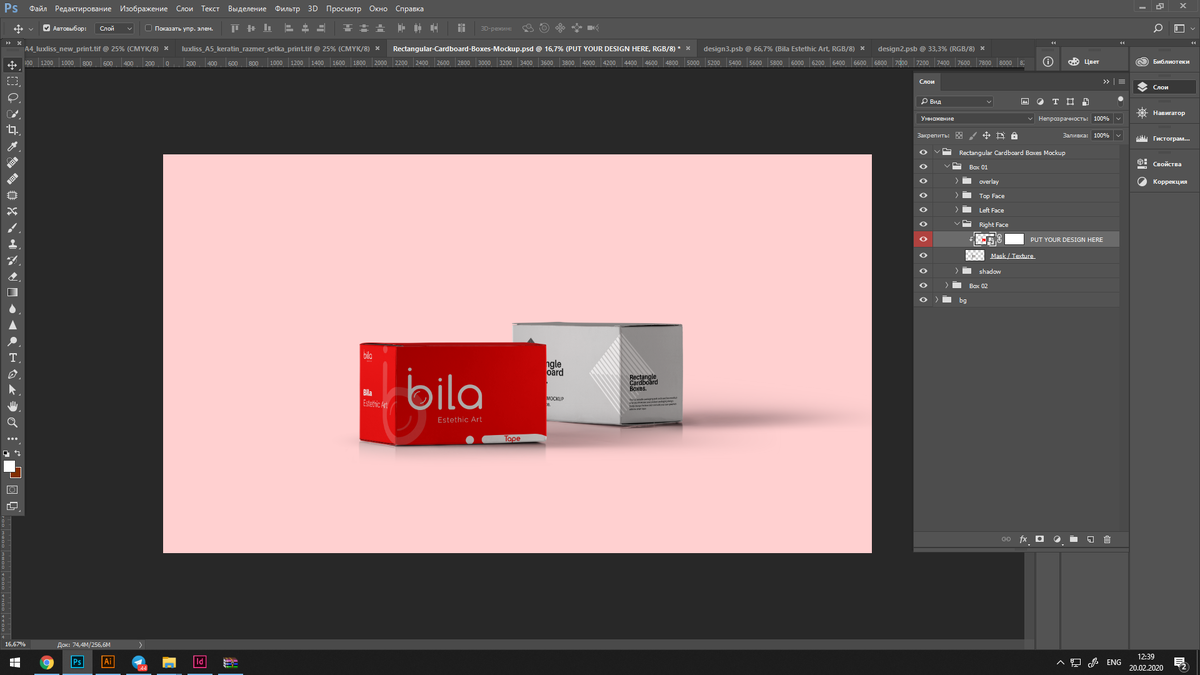This screenshot has width=1200, height=675.
Task: Open the Выделение menu
Action: point(247,8)
